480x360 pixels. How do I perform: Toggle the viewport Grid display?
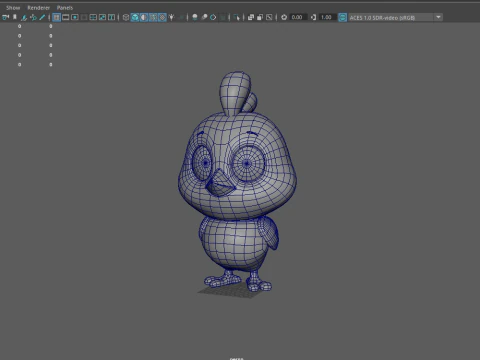point(56,17)
